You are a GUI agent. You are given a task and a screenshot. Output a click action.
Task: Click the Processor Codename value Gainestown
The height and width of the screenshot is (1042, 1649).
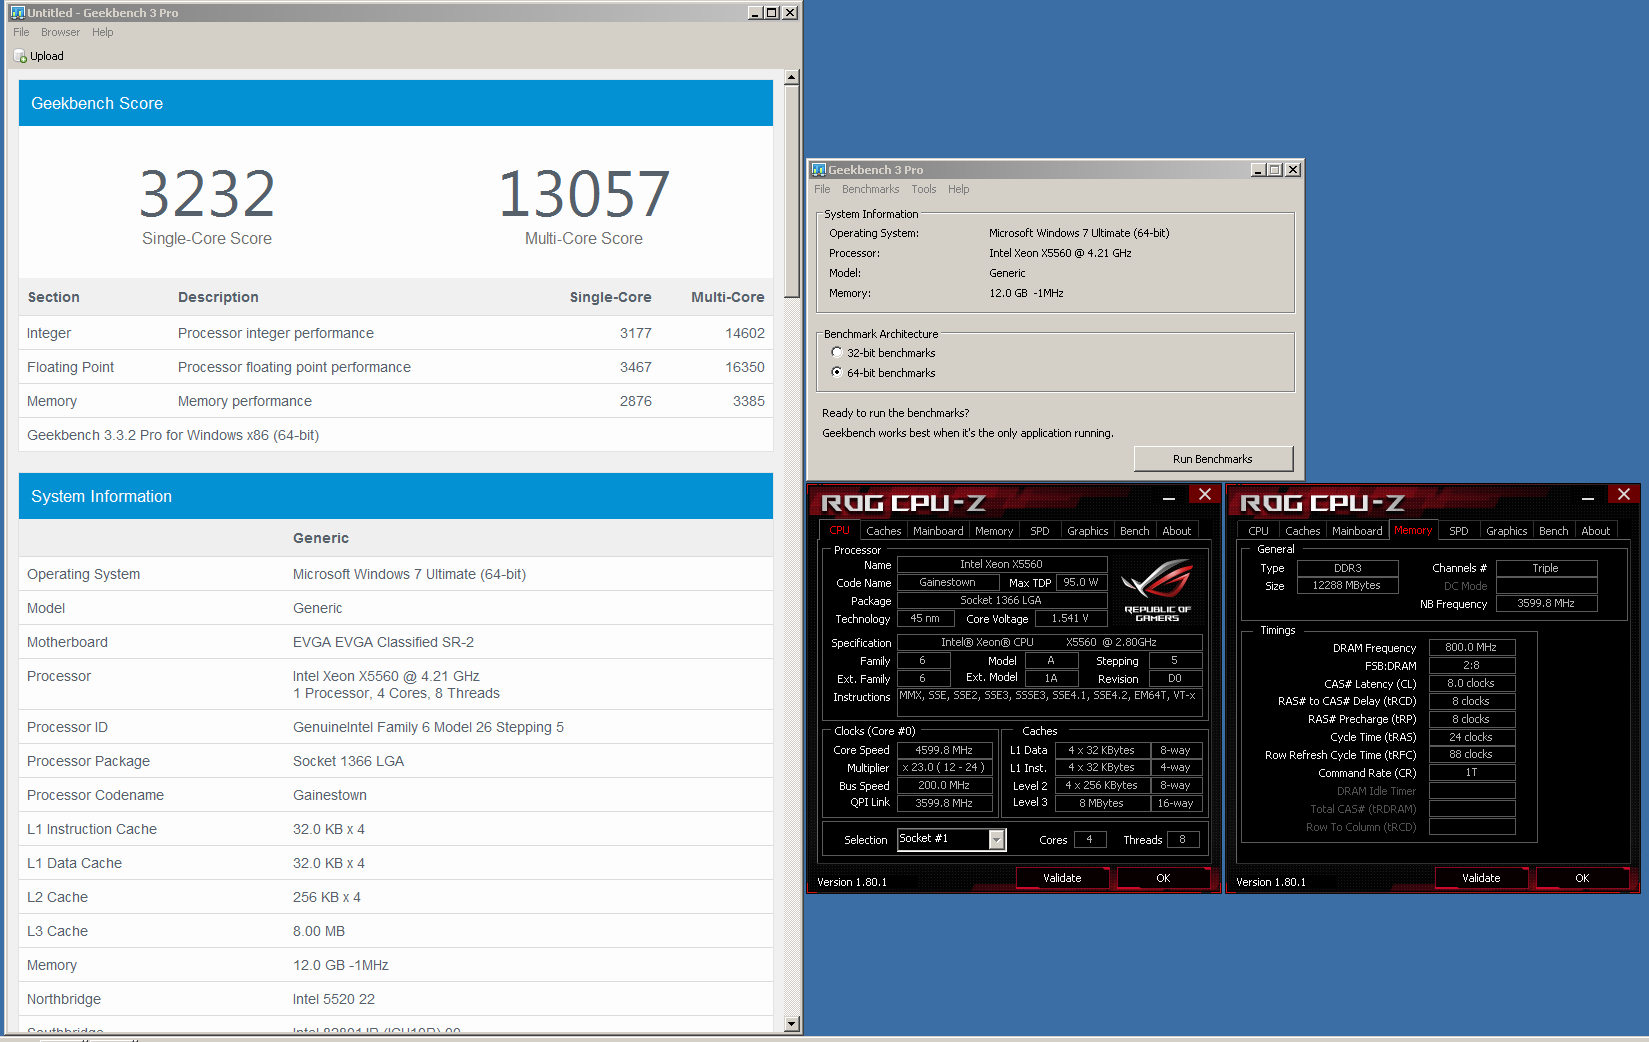330,795
